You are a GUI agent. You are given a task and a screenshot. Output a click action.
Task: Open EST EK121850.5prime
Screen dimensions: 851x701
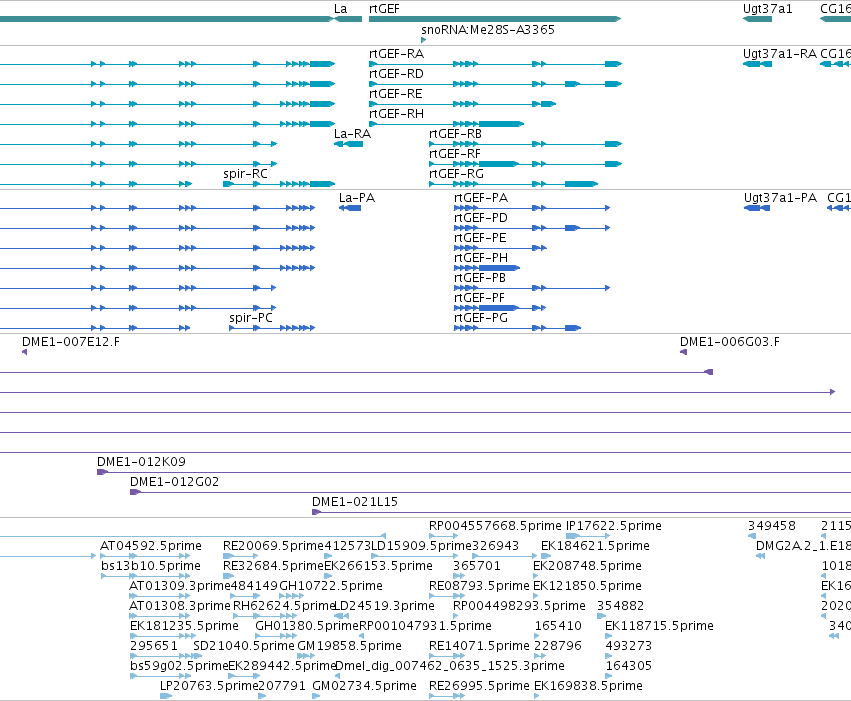(x=587, y=586)
